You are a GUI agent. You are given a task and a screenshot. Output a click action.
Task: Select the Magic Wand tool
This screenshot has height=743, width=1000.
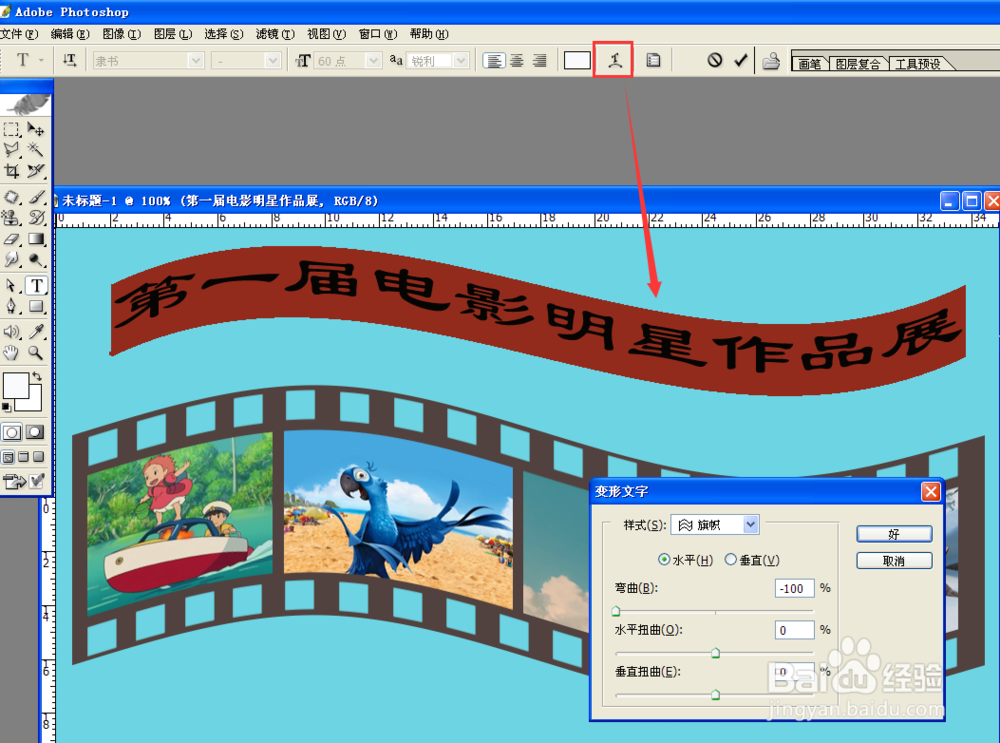point(36,150)
